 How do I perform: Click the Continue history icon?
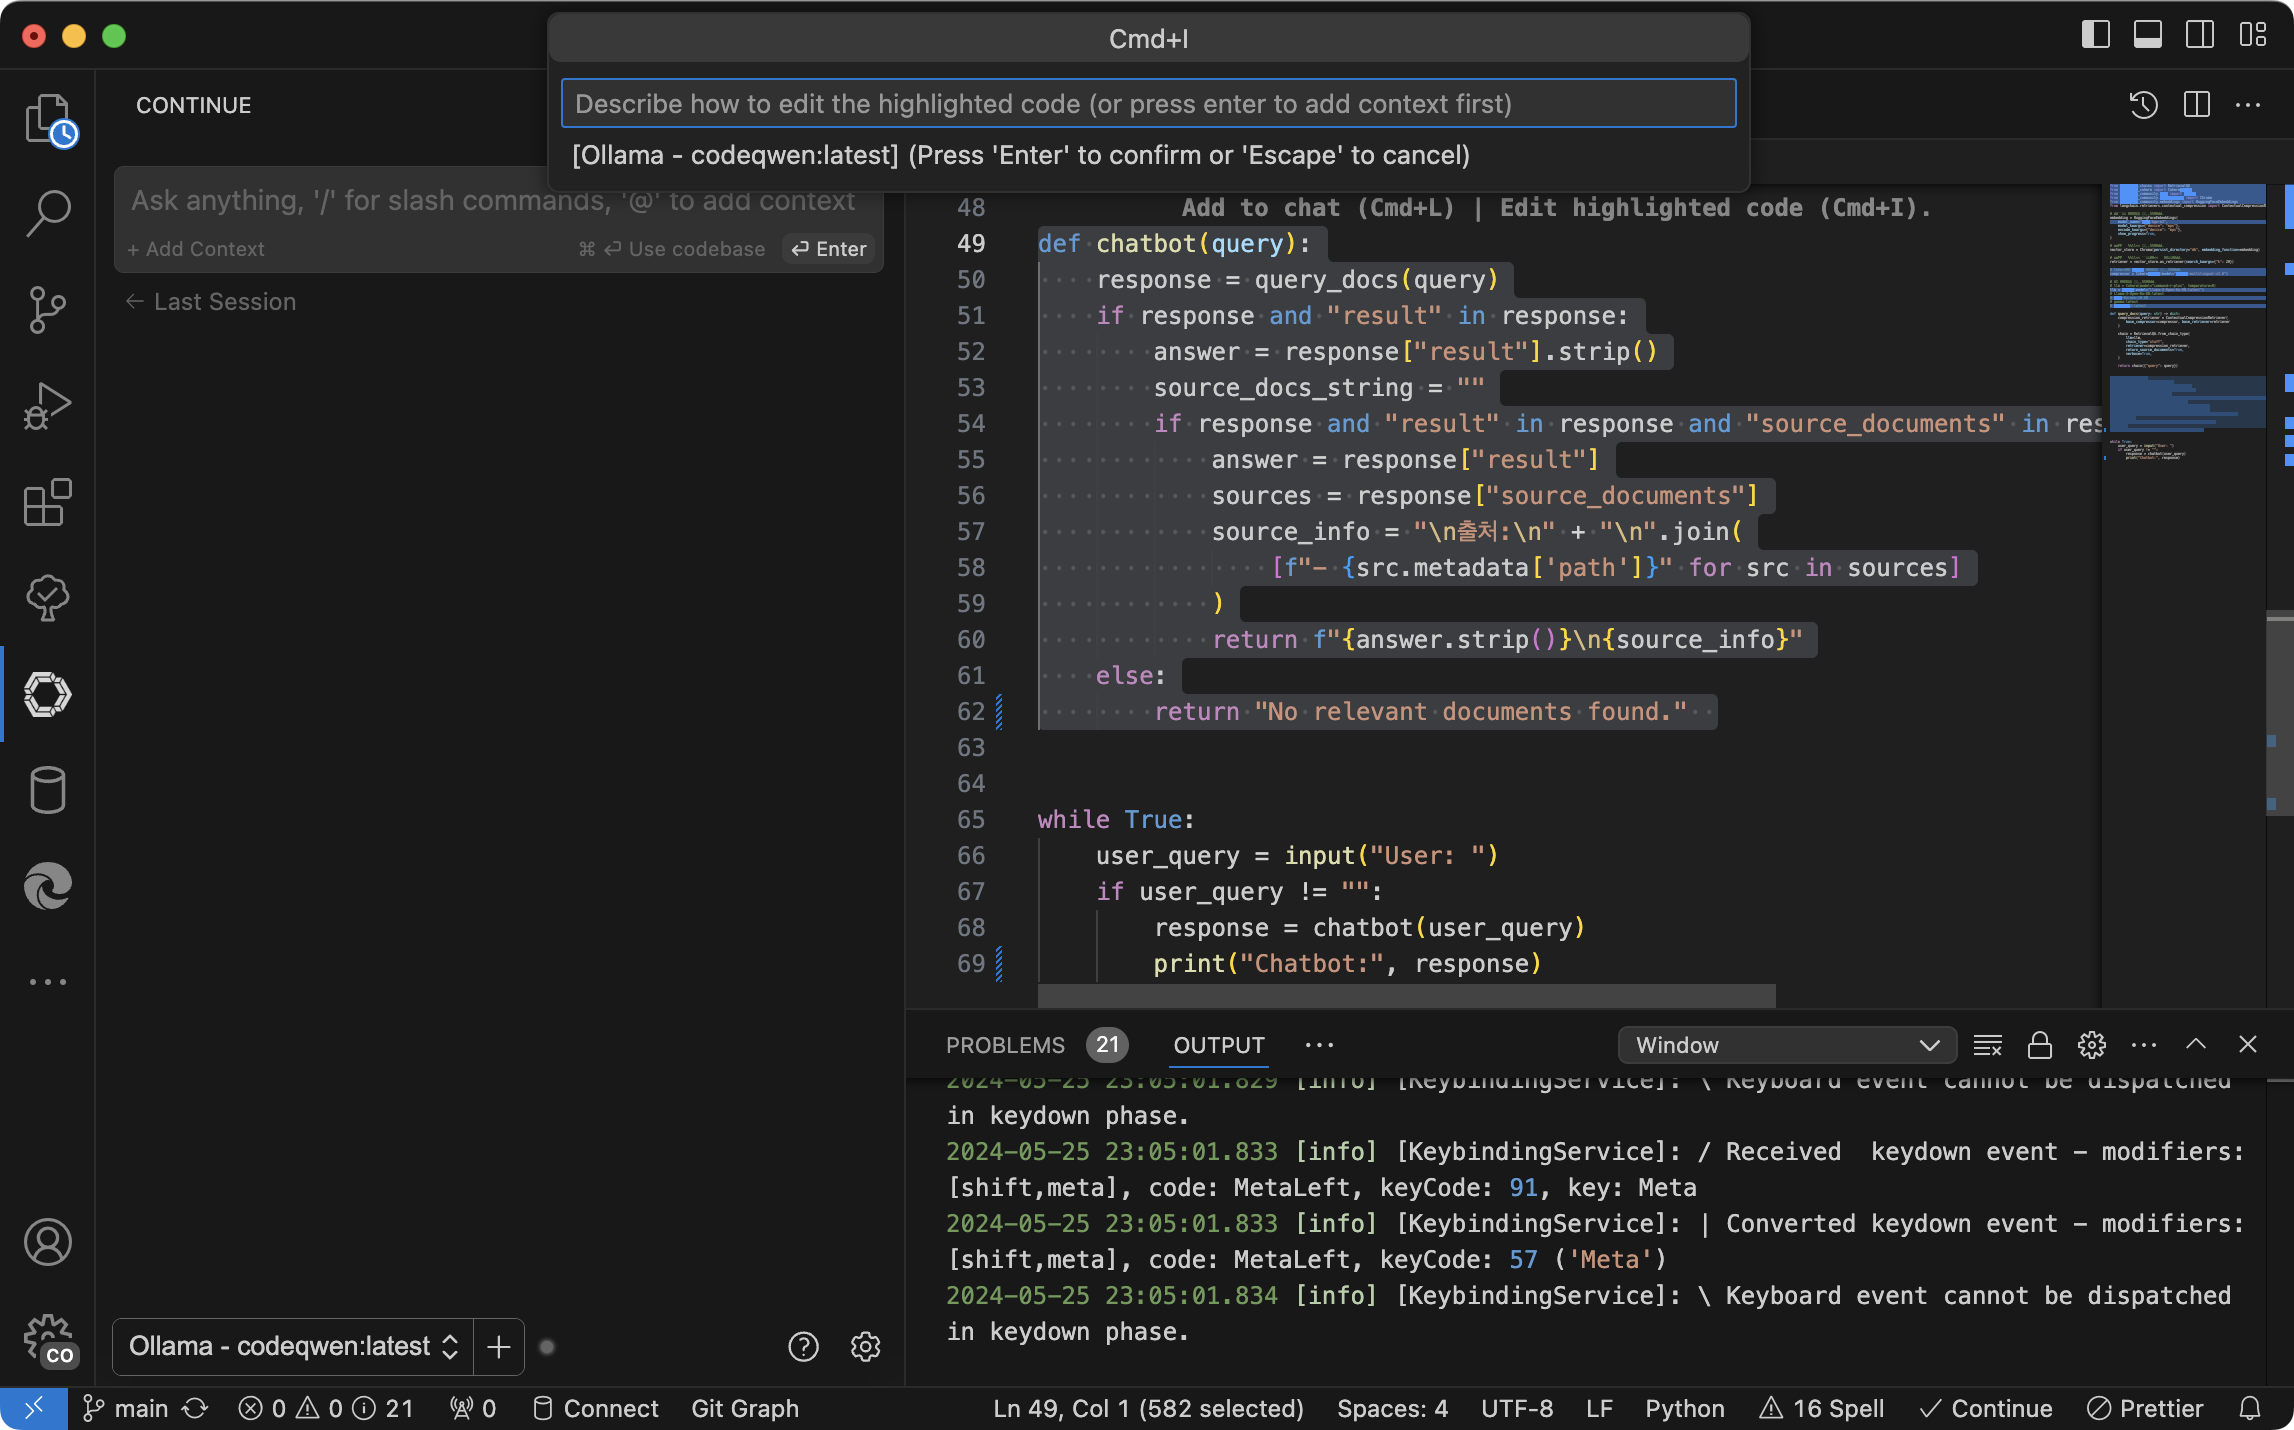click(x=2143, y=105)
